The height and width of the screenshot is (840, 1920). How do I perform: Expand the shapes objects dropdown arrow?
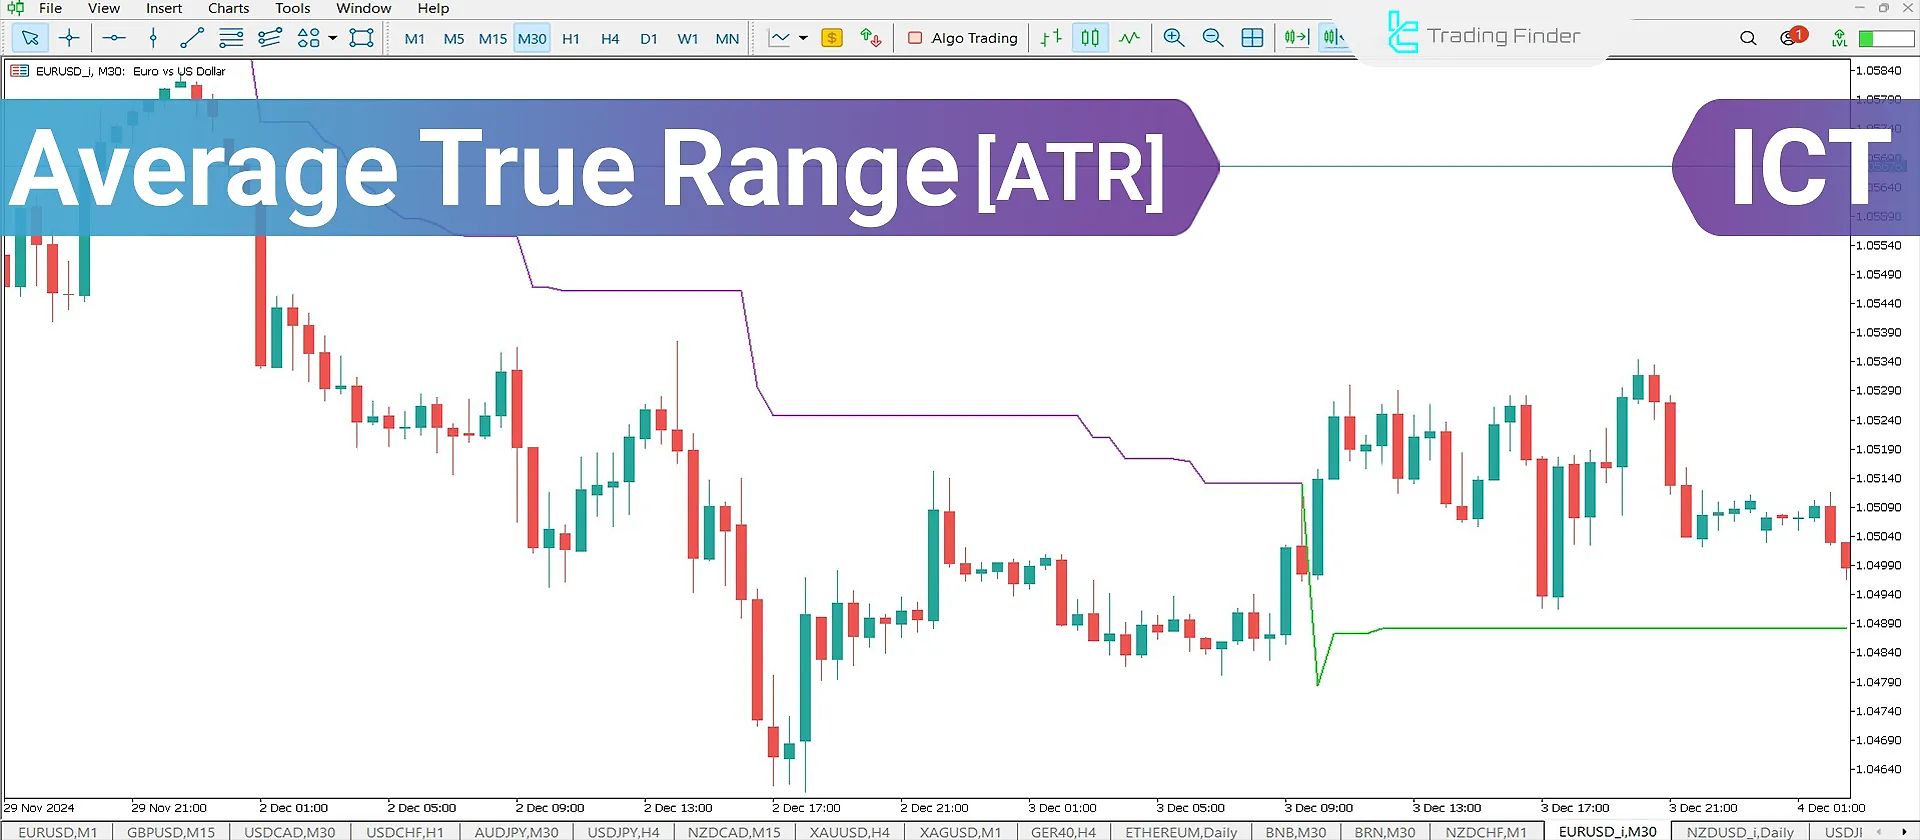click(x=333, y=38)
